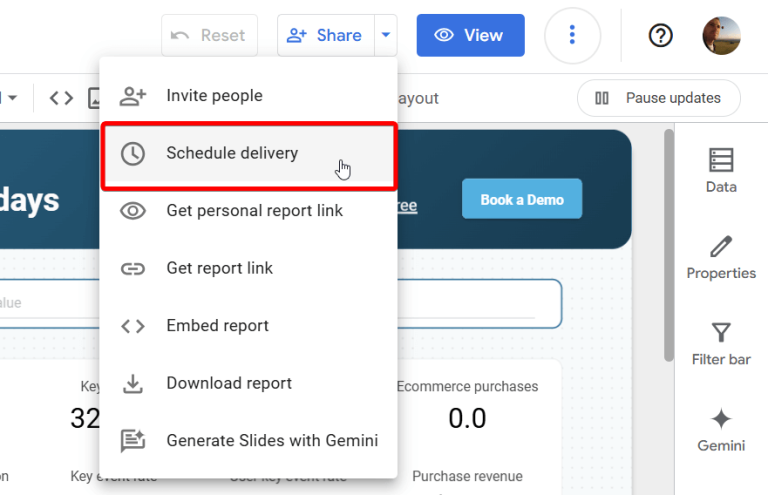This screenshot has height=495, width=768.
Task: Open the Properties pencil panel
Action: pos(720,257)
